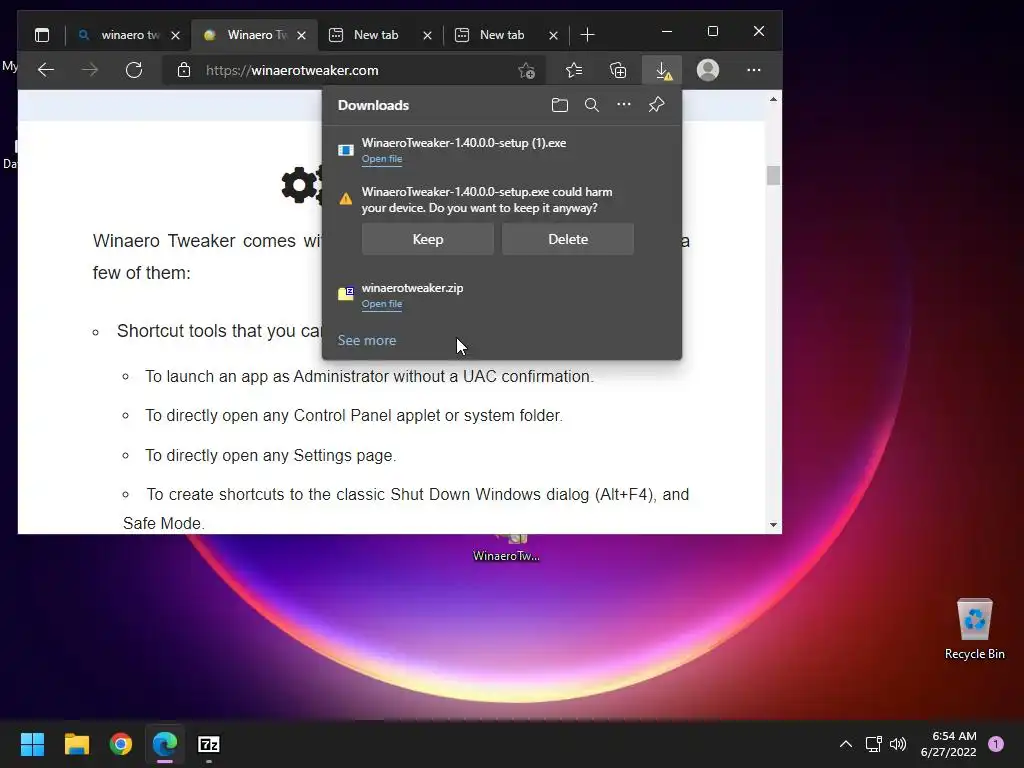This screenshot has height=768, width=1024.
Task: Open the Recycle Bin desktop icon
Action: pyautogui.click(x=974, y=629)
